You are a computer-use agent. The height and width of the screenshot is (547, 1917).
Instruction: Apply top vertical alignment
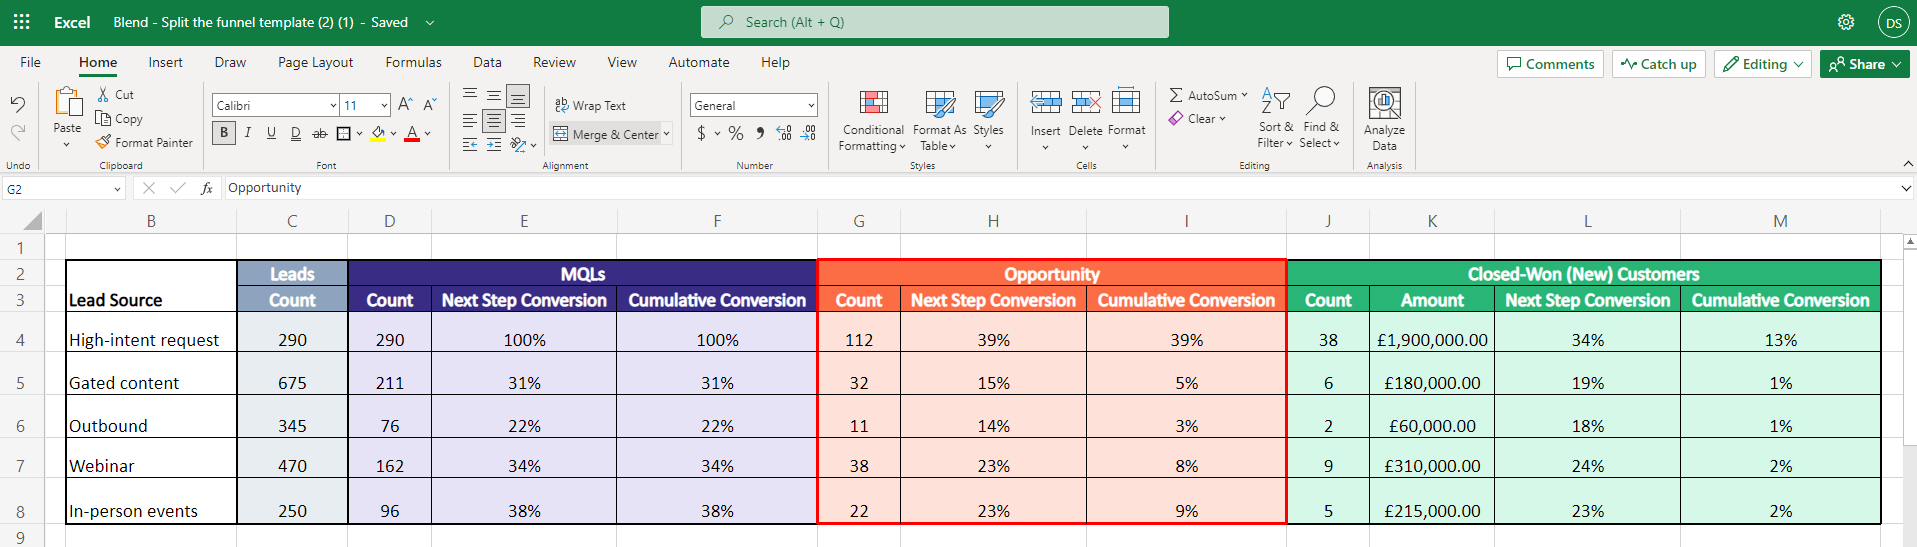470,94
